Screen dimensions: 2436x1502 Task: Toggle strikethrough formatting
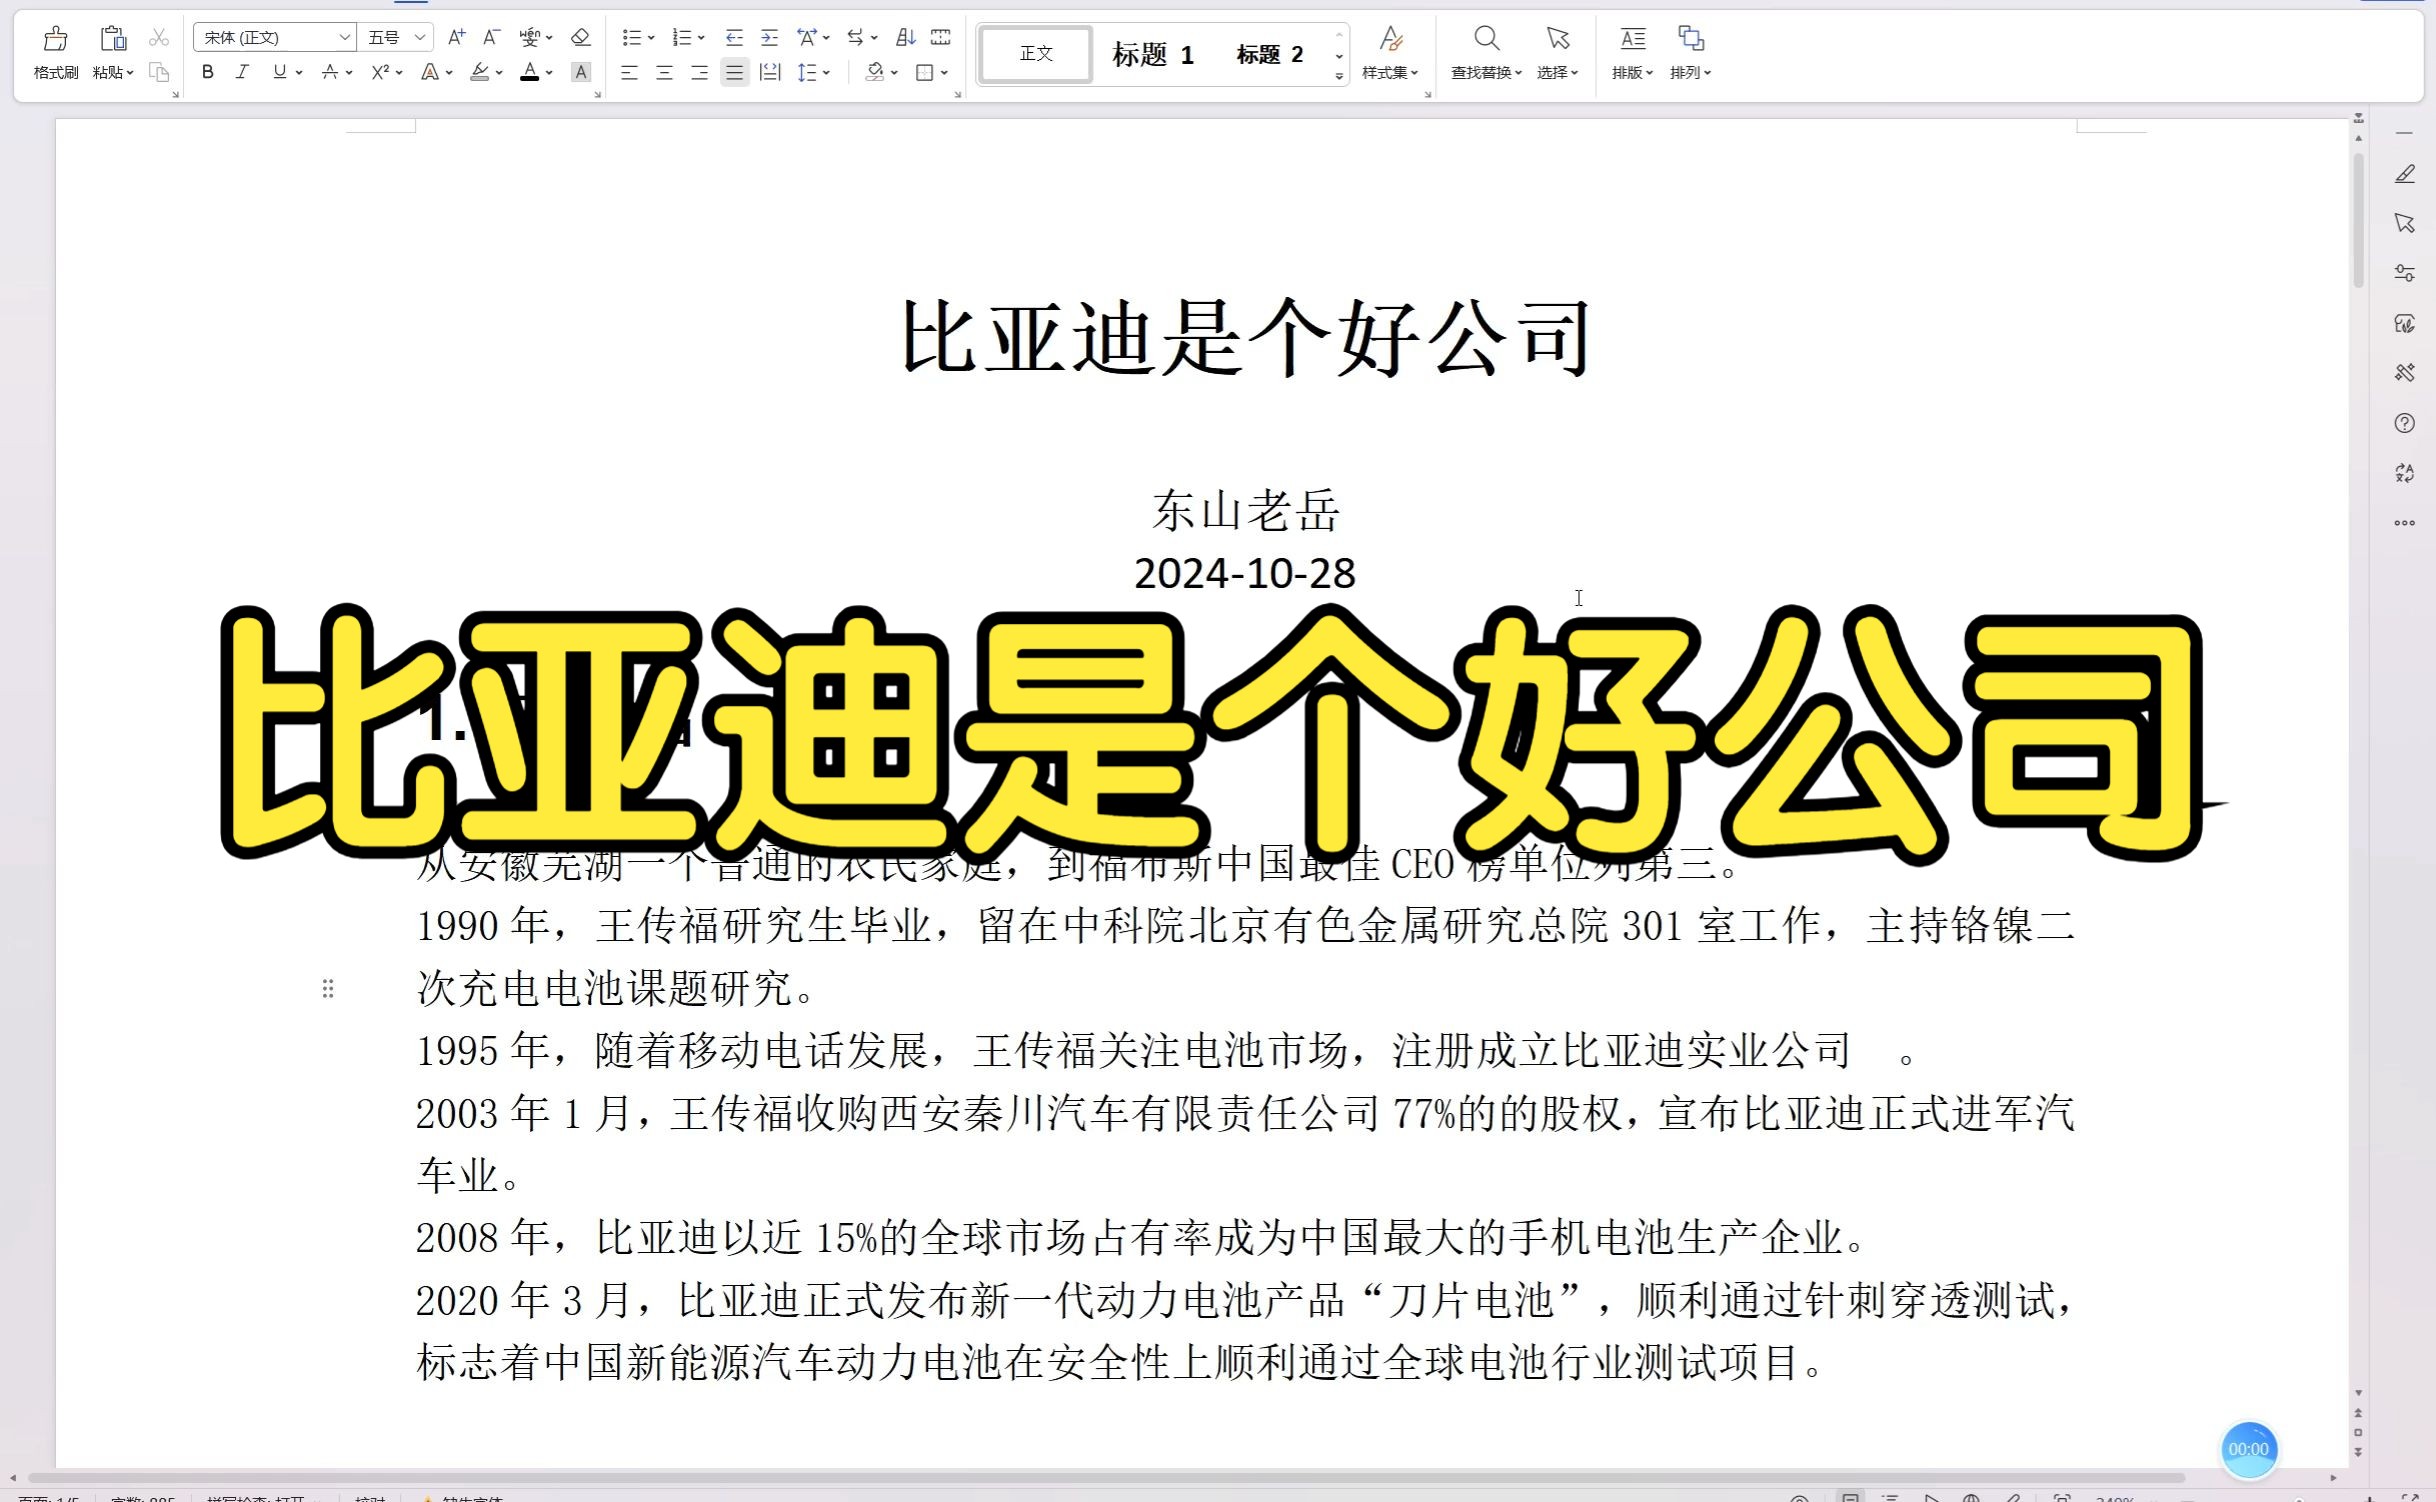329,72
